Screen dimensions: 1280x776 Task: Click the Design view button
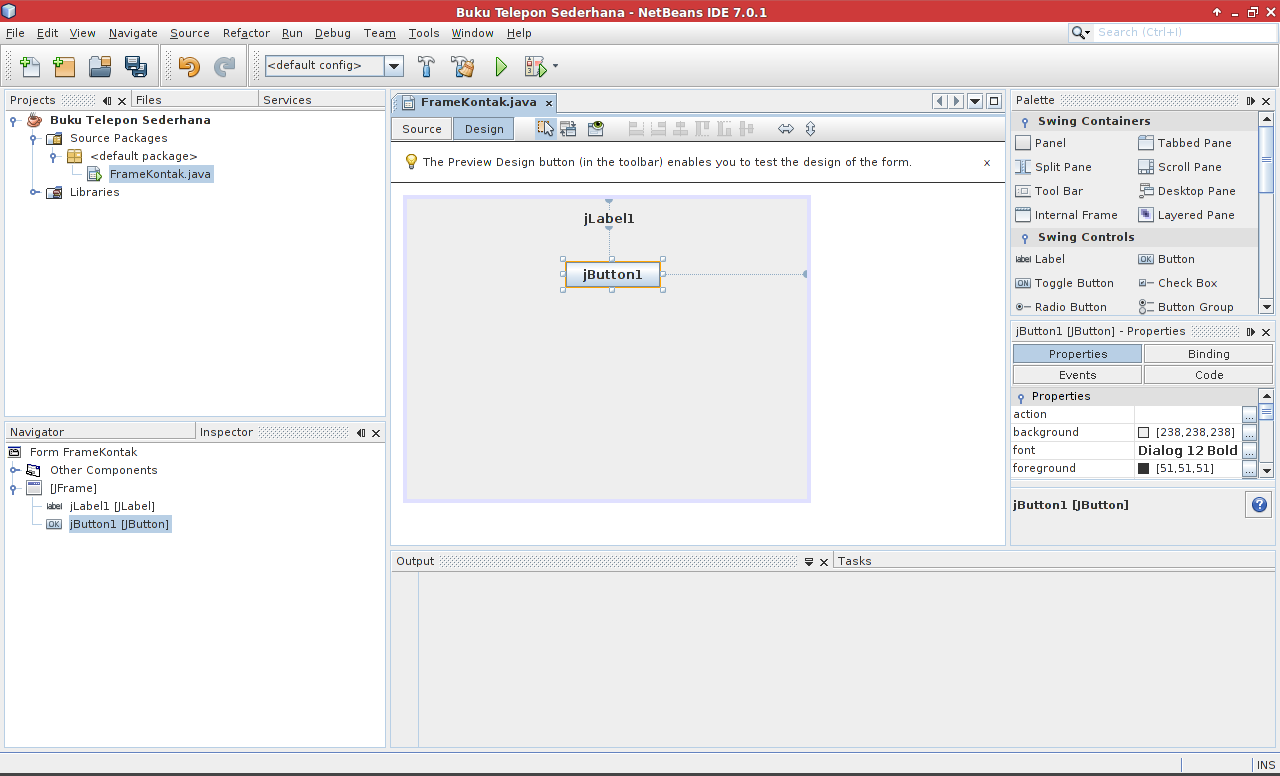pyautogui.click(x=484, y=129)
